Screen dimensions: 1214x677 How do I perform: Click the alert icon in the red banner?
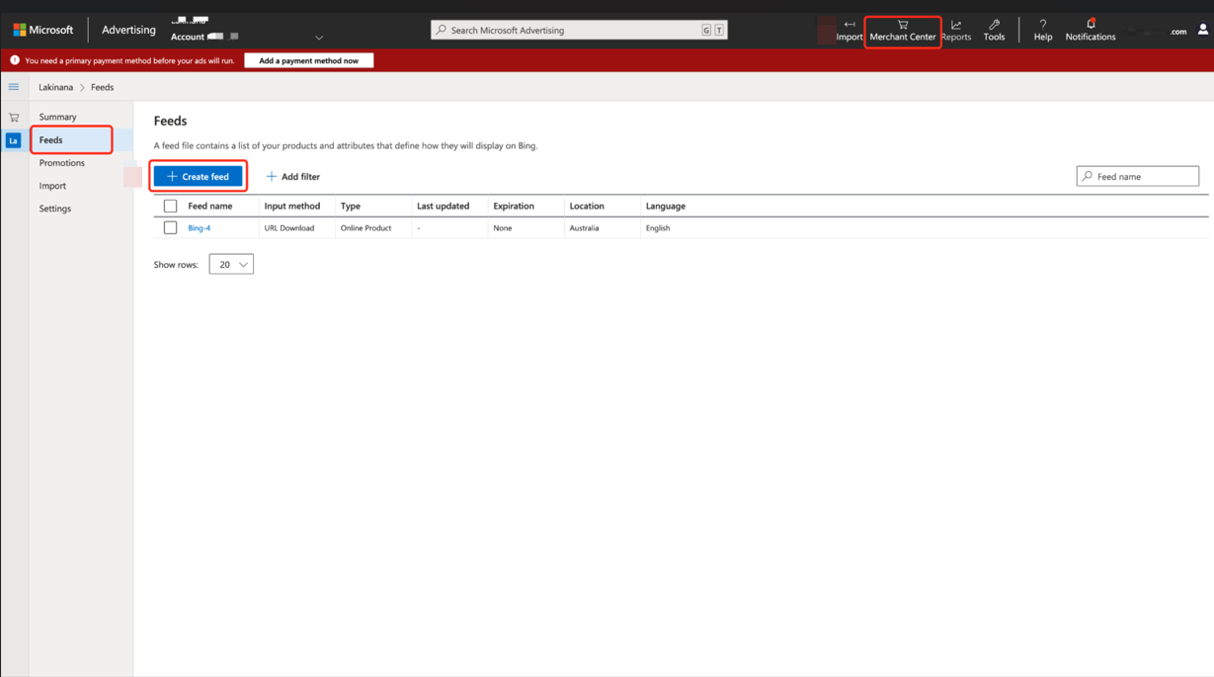point(14,60)
